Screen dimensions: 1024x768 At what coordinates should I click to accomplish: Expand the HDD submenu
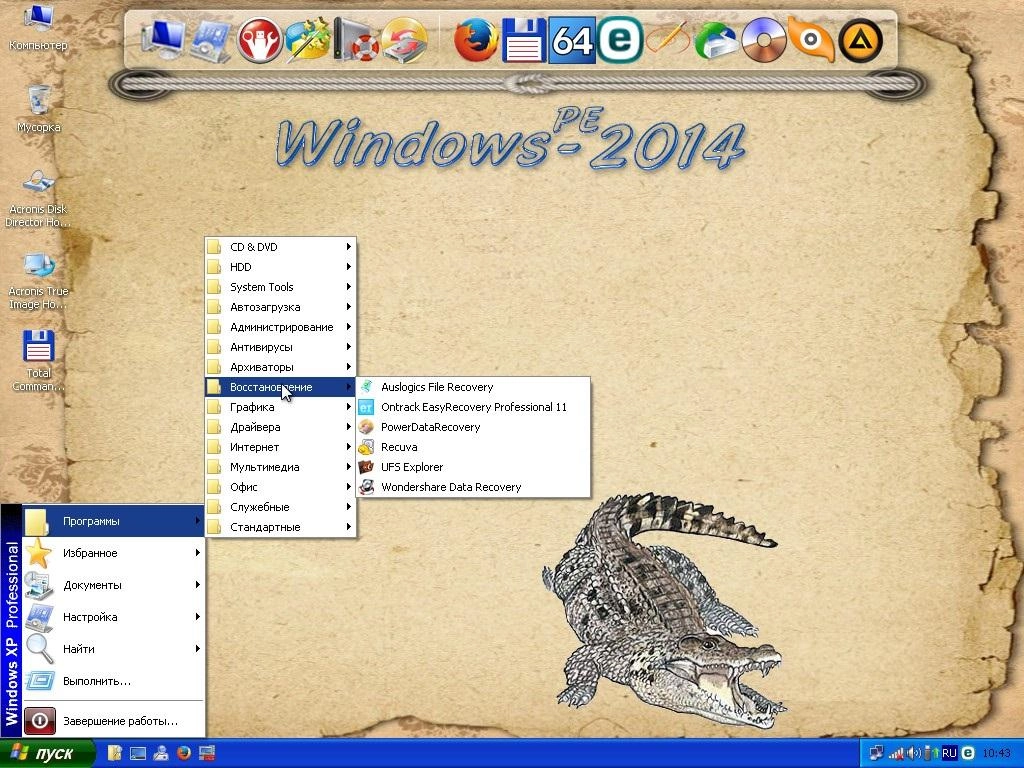(x=281, y=267)
